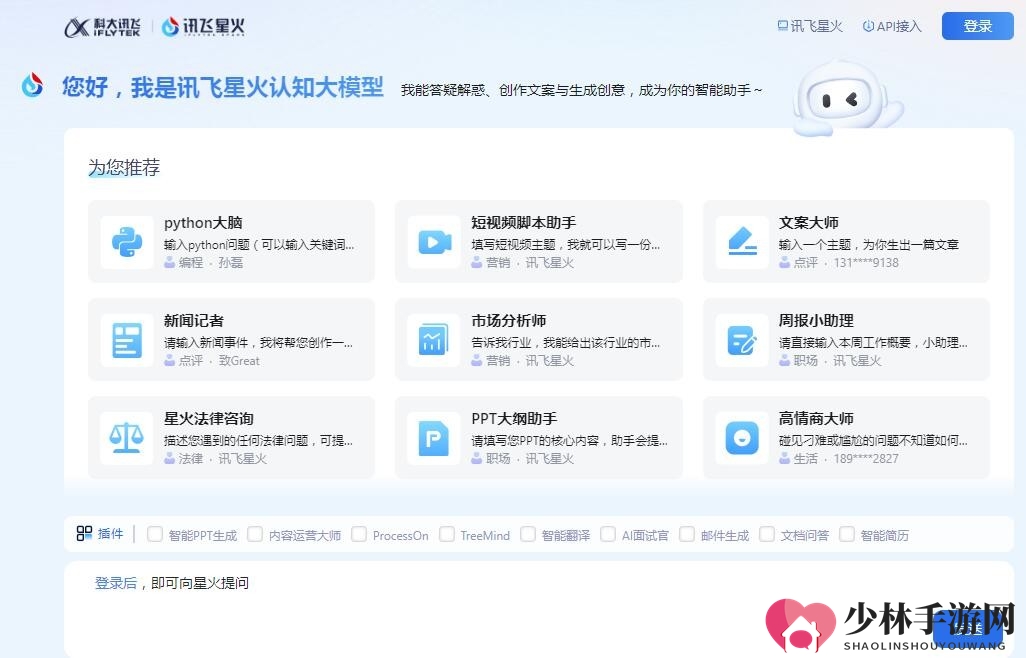Screen dimensions: 1026x658
Task: Enable the 智能PPT生成 plugin checkbox
Action: point(155,534)
